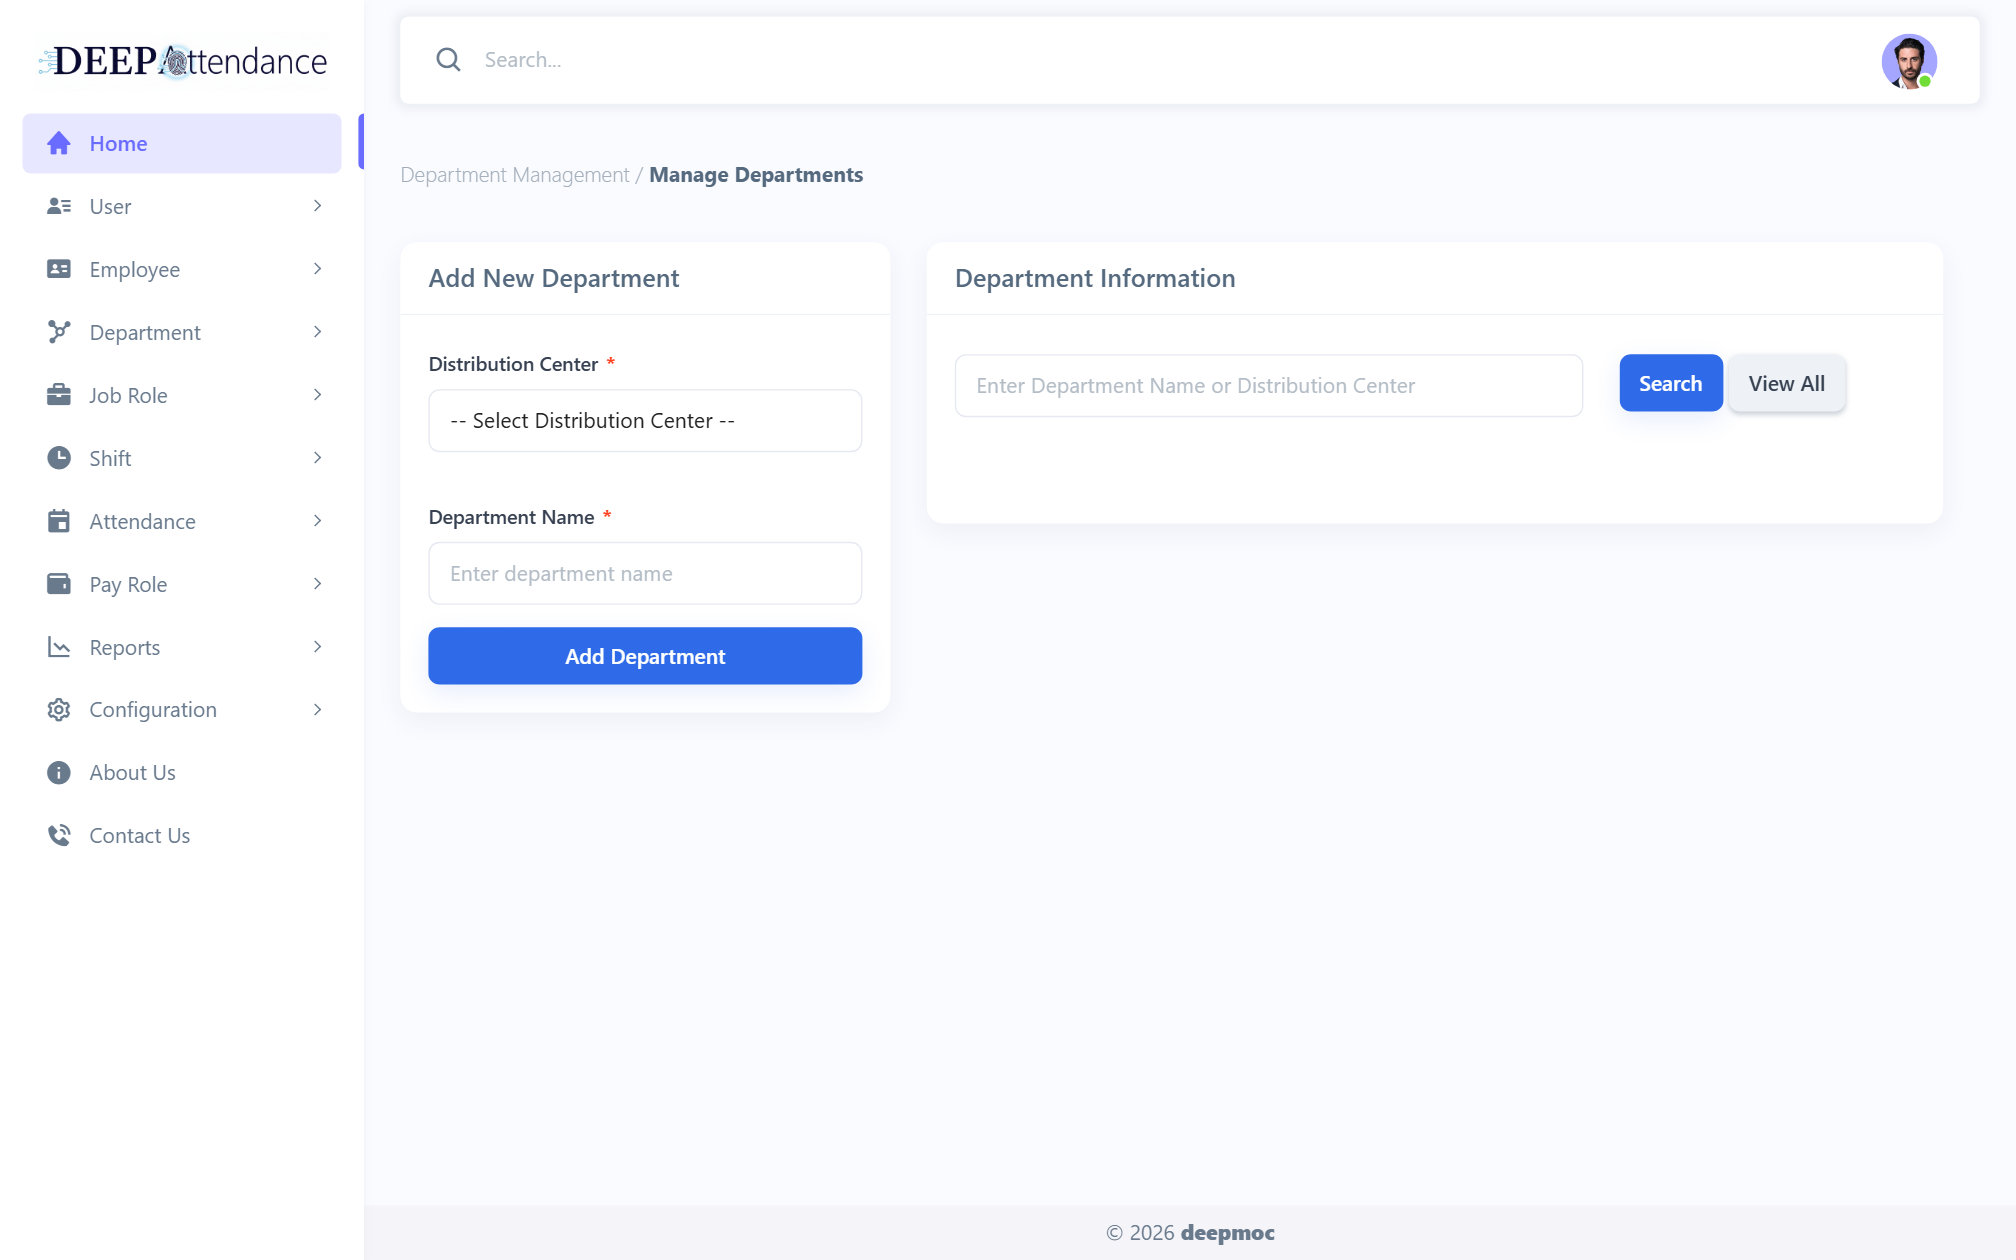Click the Contact Us phone icon
This screenshot has width=2016, height=1260.
(x=59, y=835)
